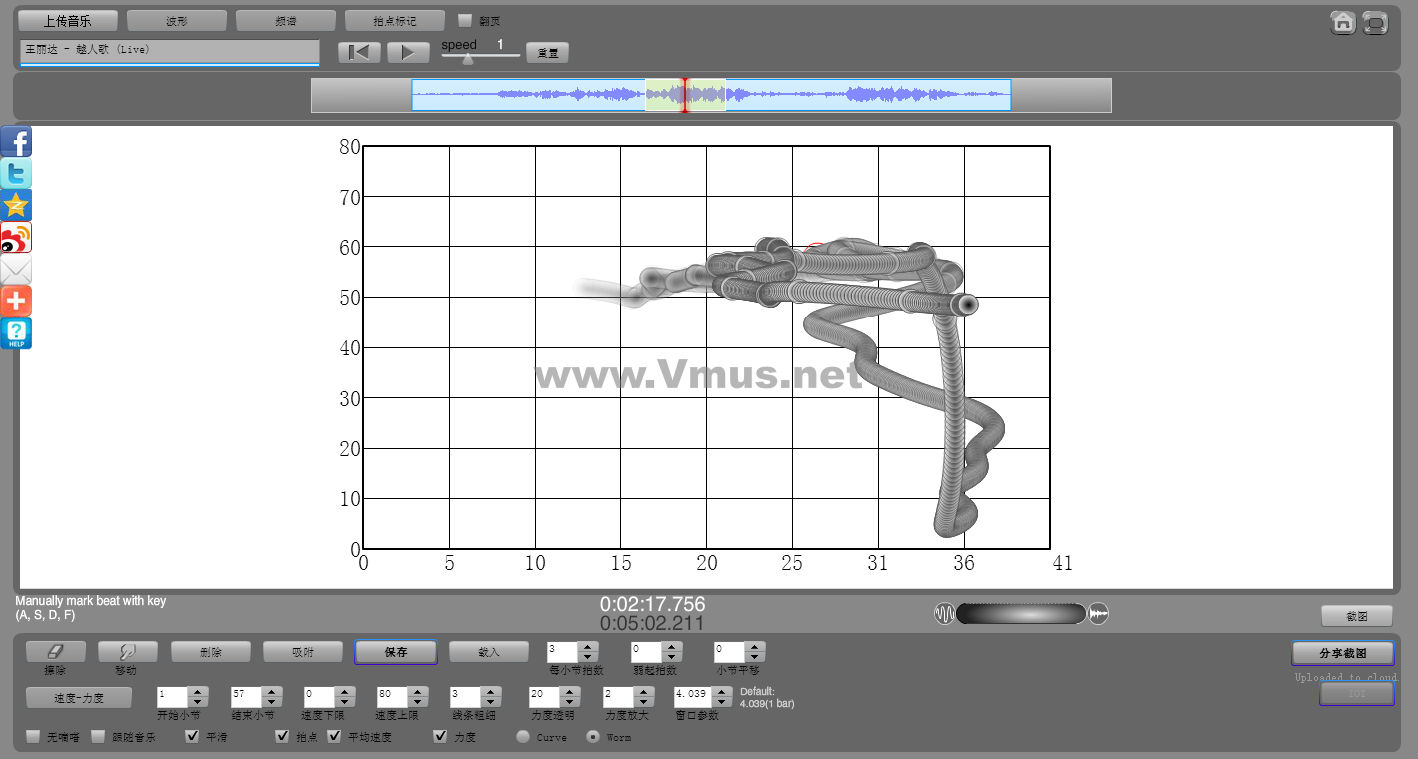Click the home icon at top right
Viewport: 1418px width, 759px height.
click(x=1343, y=23)
